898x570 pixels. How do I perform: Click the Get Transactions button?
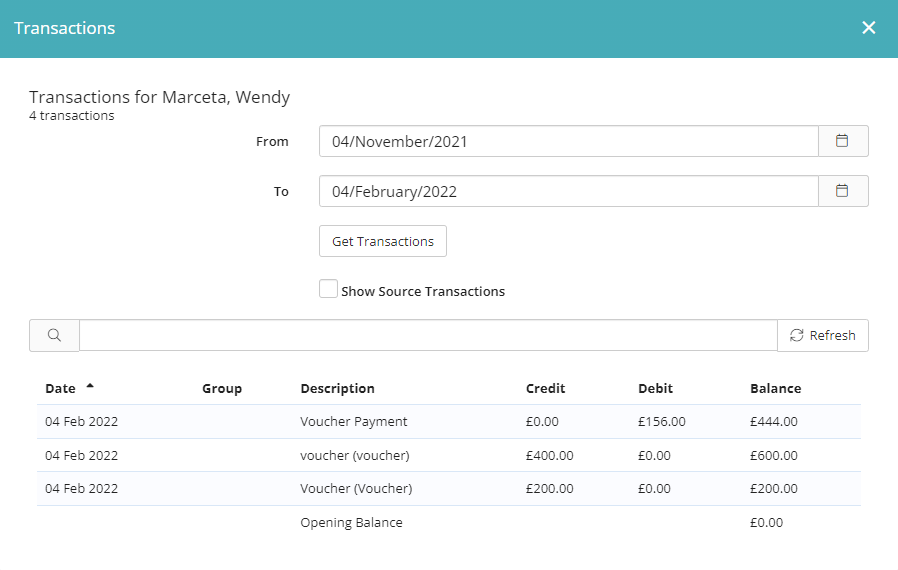click(383, 241)
